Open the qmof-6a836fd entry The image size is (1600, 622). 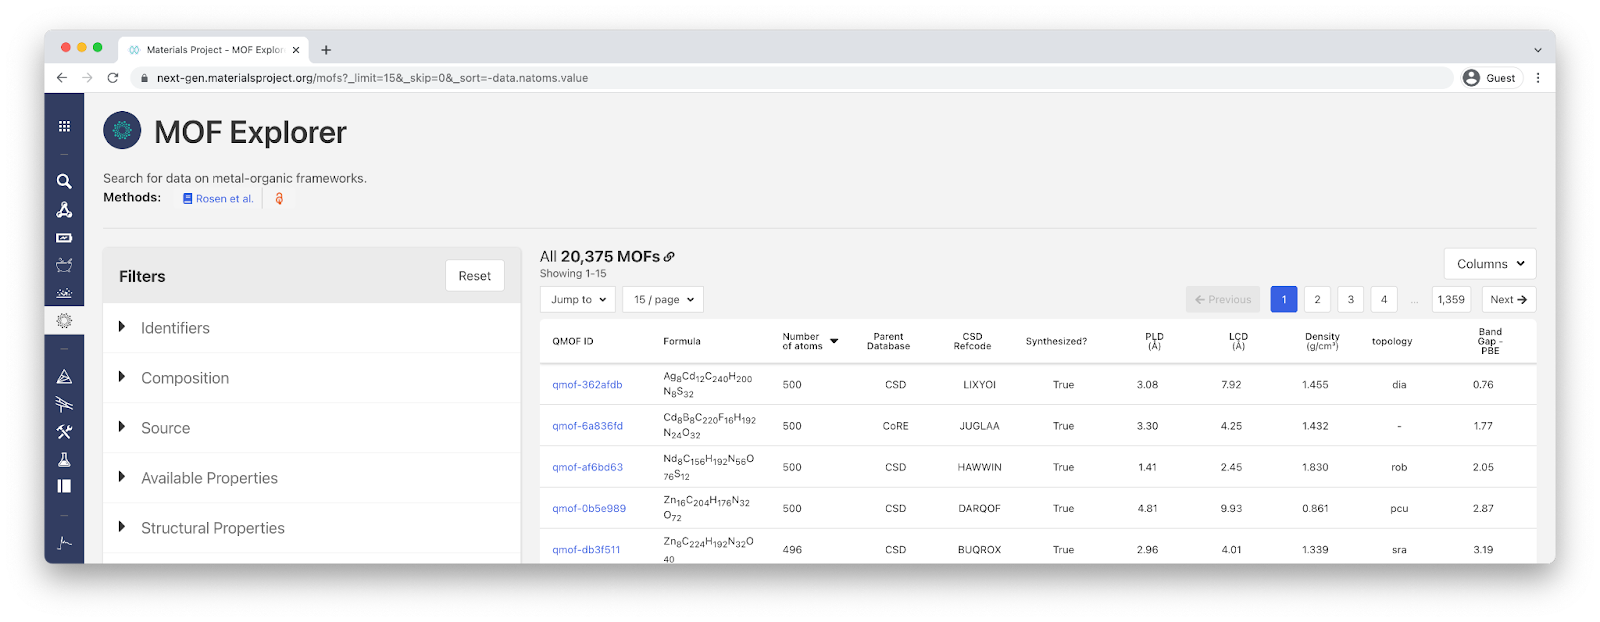(587, 426)
